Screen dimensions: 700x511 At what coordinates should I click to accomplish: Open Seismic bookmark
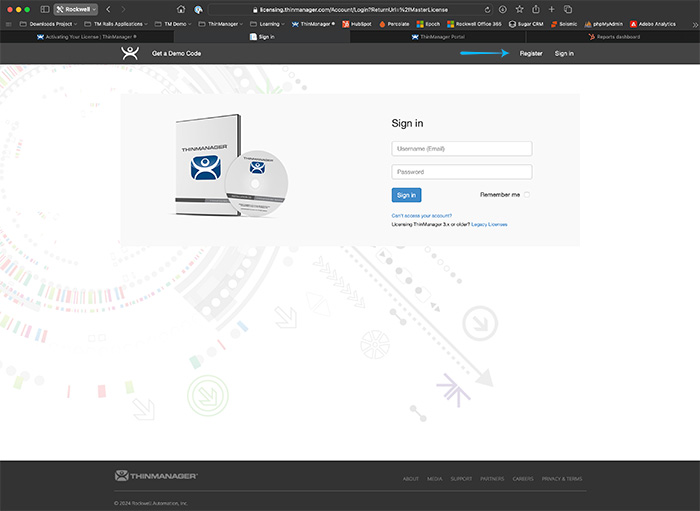pyautogui.click(x=563, y=24)
